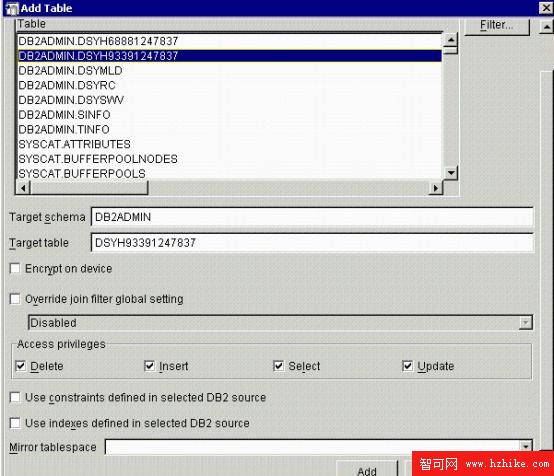Select table DB2ADMIN.DSYH68881247837
Viewport: 554px width, 476px height.
[x=229, y=41]
